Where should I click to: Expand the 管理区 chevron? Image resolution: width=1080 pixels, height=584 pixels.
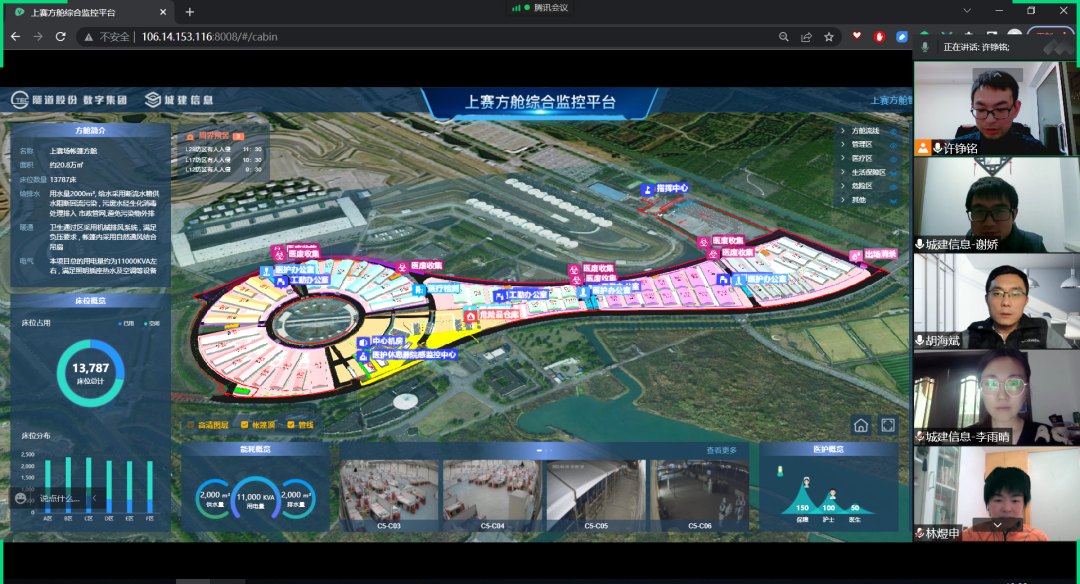842,145
